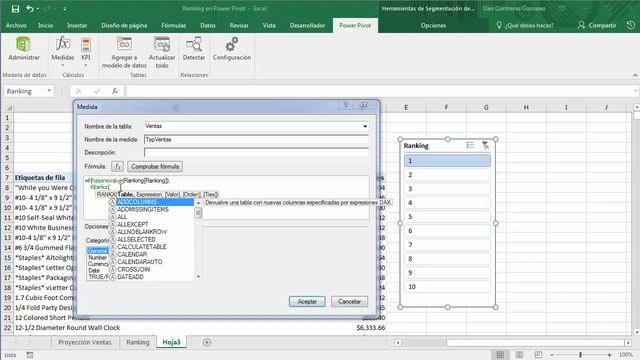Open the KPI menu
The height and width of the screenshot is (360, 640).
(x=86, y=51)
